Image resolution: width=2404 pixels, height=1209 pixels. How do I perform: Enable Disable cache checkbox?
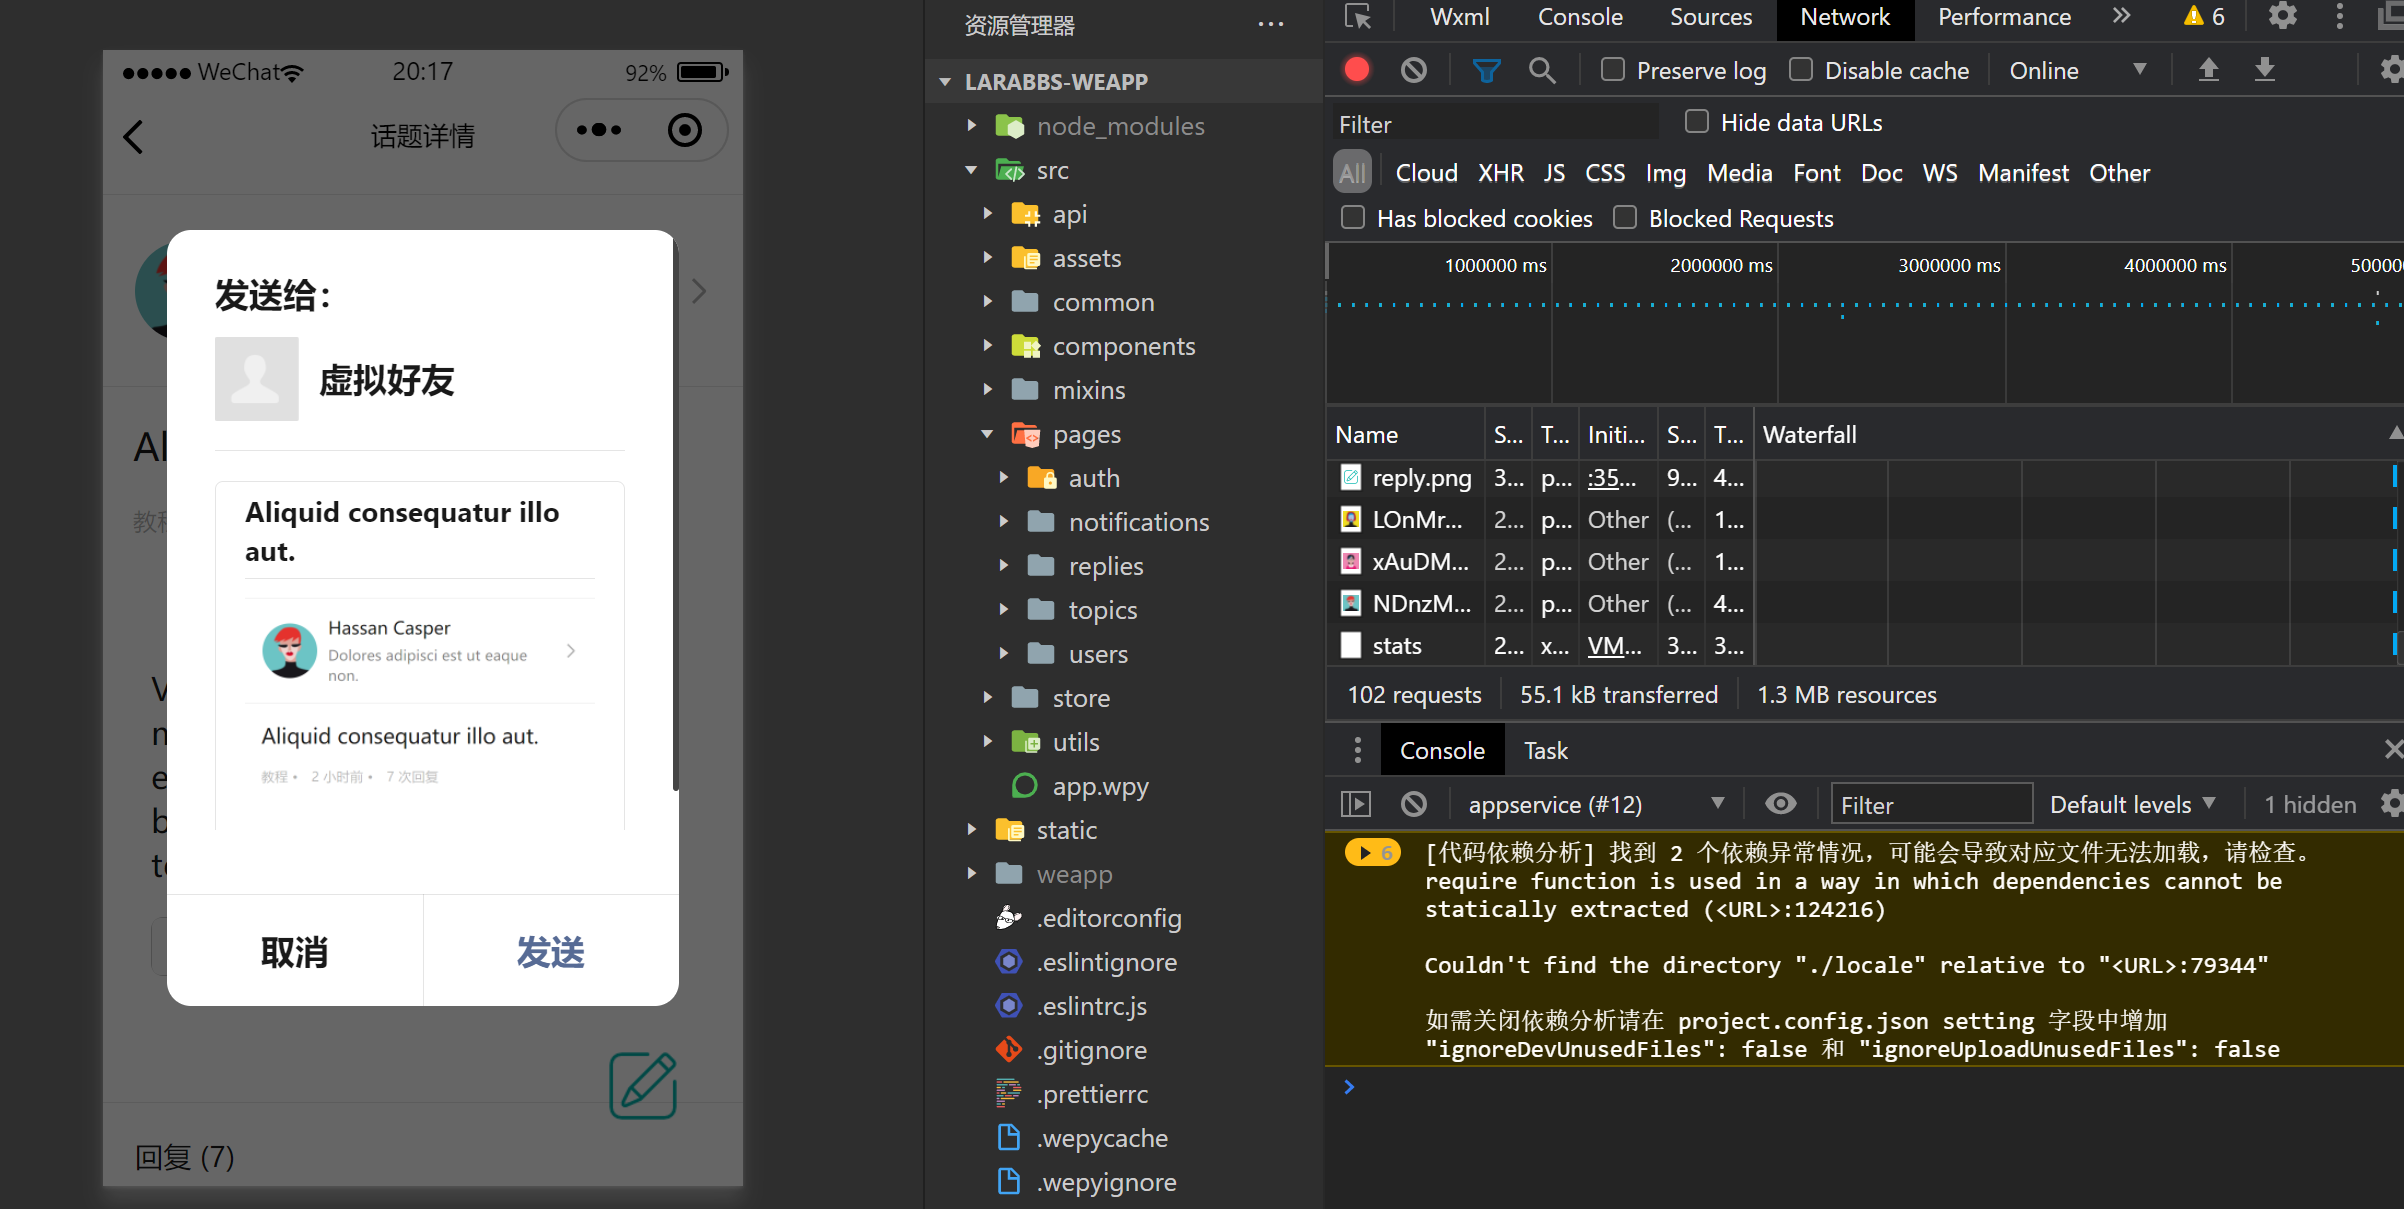click(1800, 69)
